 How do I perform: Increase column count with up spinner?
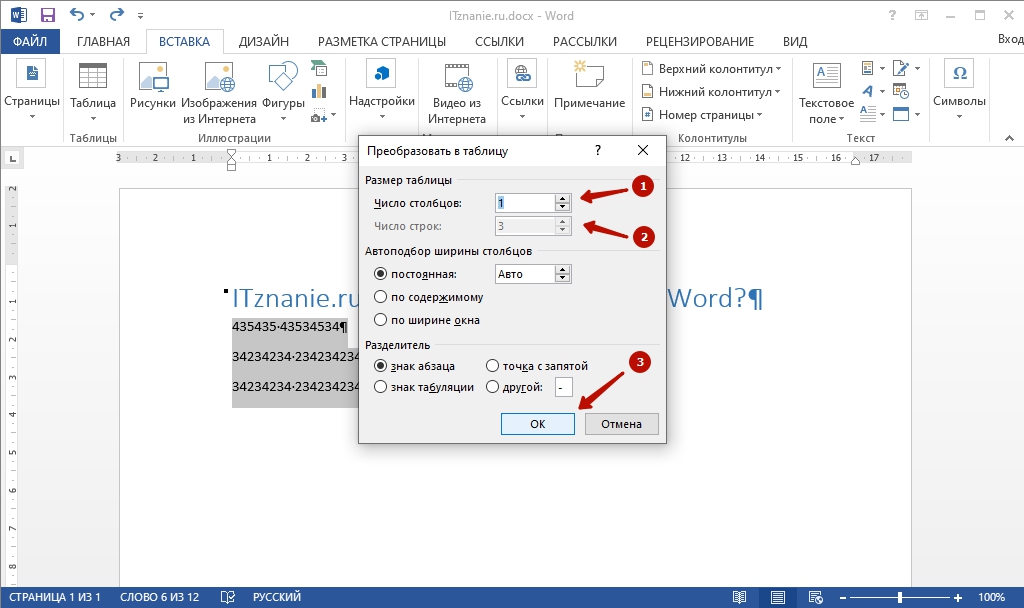(x=562, y=199)
